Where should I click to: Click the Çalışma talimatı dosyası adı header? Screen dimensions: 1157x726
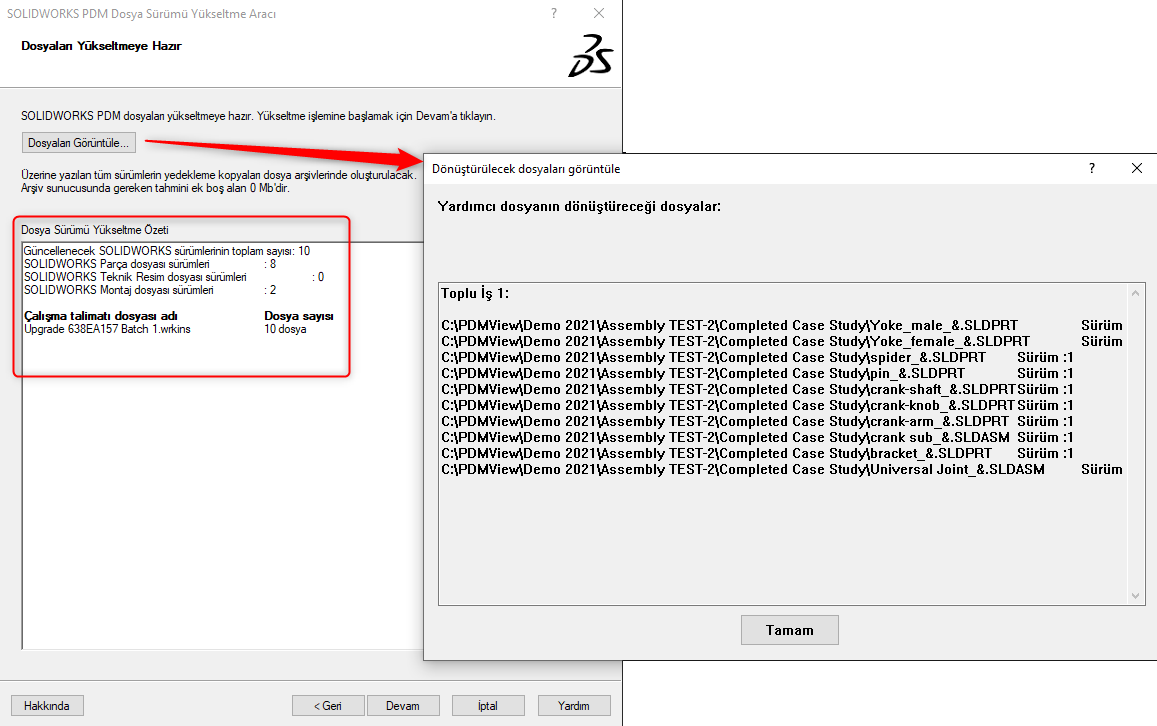coord(101,316)
